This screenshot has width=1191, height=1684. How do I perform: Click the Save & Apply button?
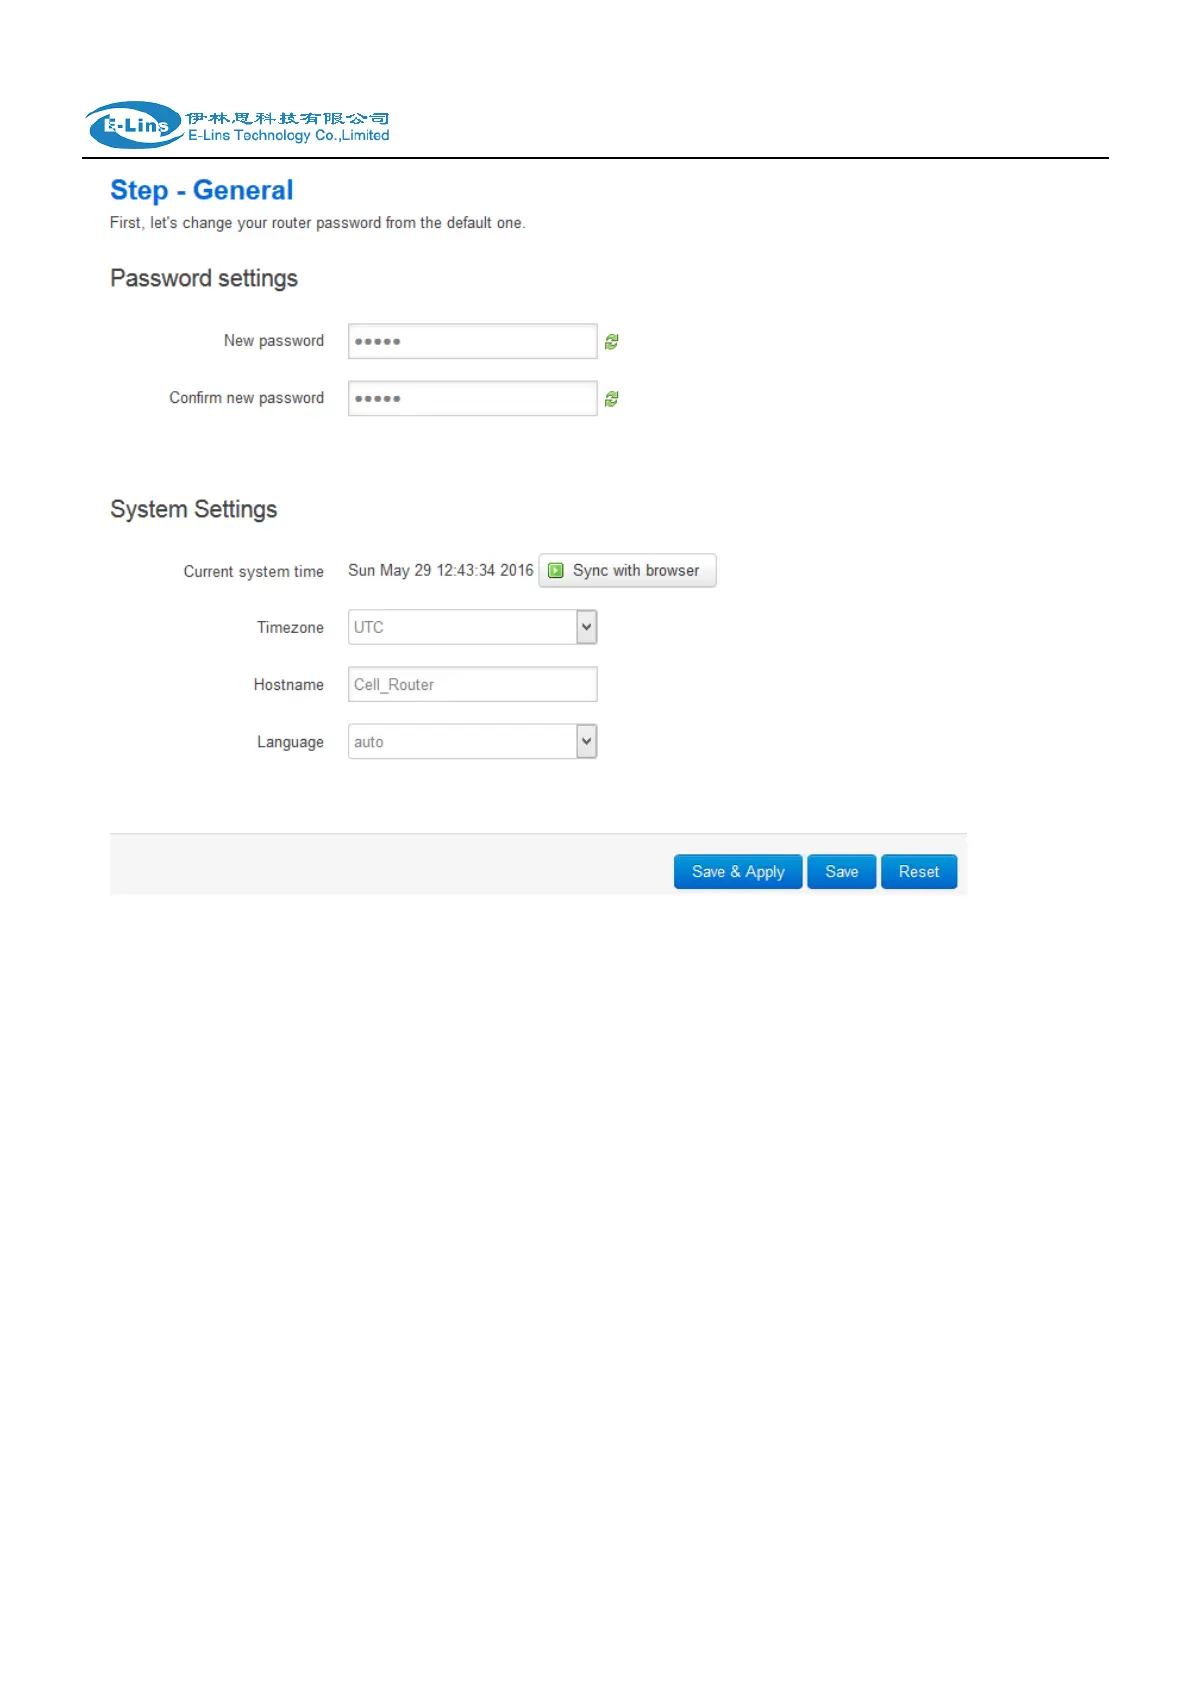(x=737, y=872)
